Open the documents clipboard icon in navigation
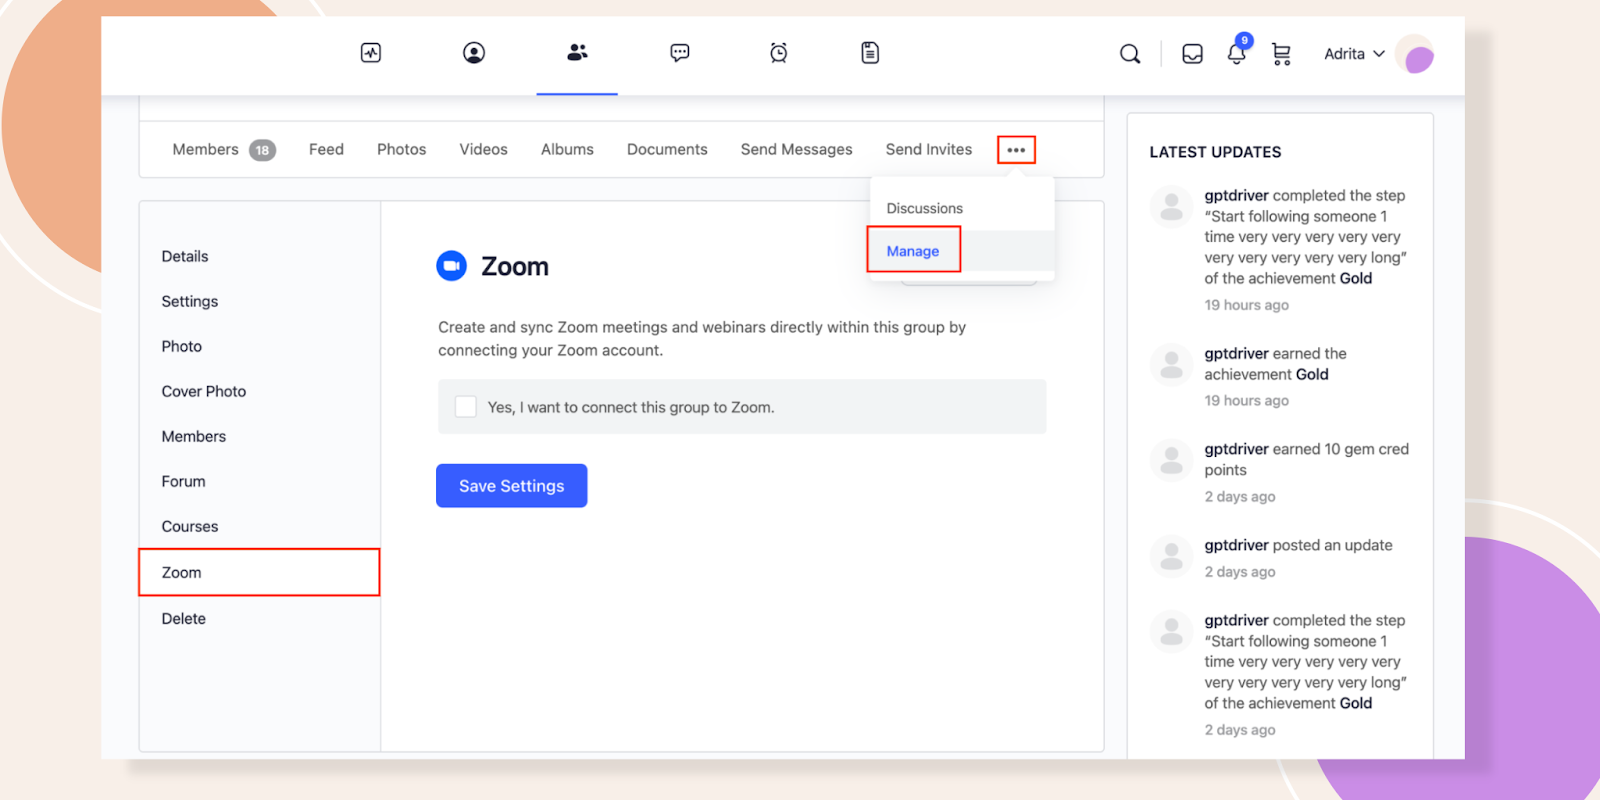1600x800 pixels. [x=870, y=53]
